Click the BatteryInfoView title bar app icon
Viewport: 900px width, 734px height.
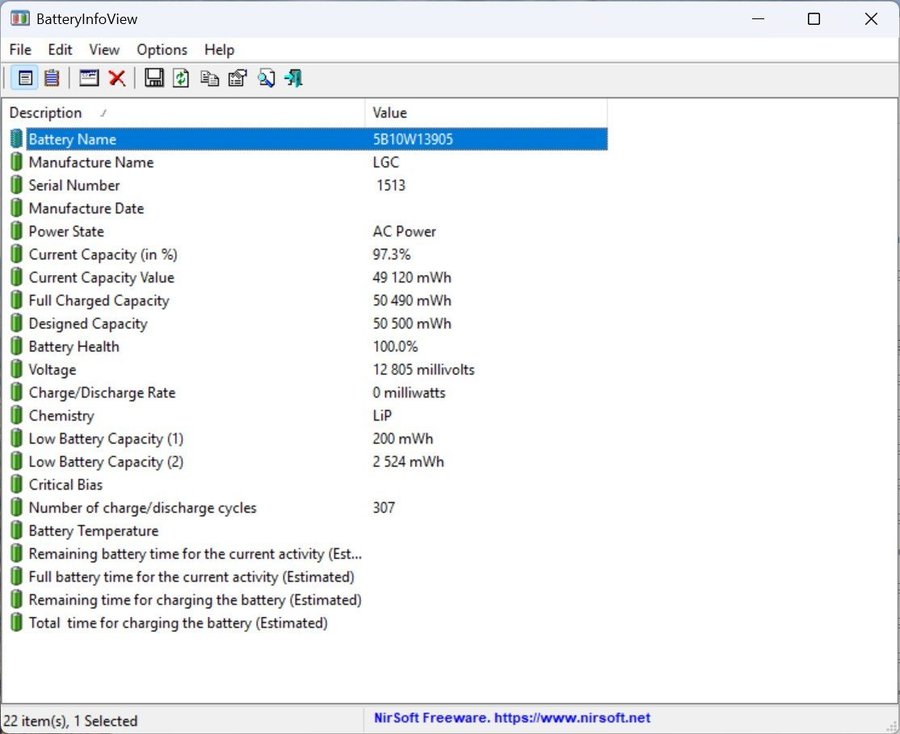click(20, 18)
